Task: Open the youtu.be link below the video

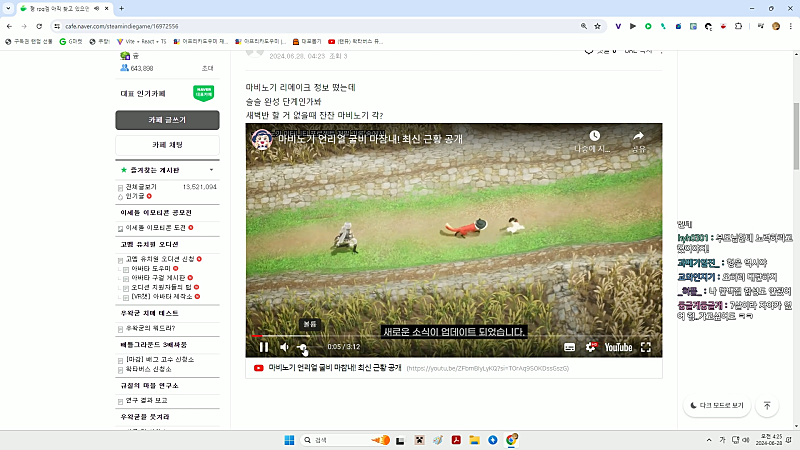Action: pyautogui.click(x=487, y=368)
